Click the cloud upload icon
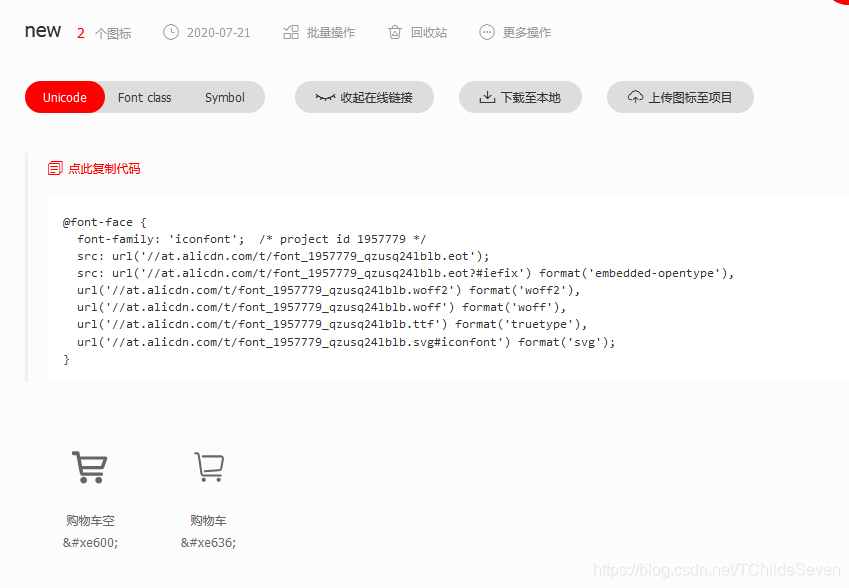The width and height of the screenshot is (849, 588). click(636, 97)
